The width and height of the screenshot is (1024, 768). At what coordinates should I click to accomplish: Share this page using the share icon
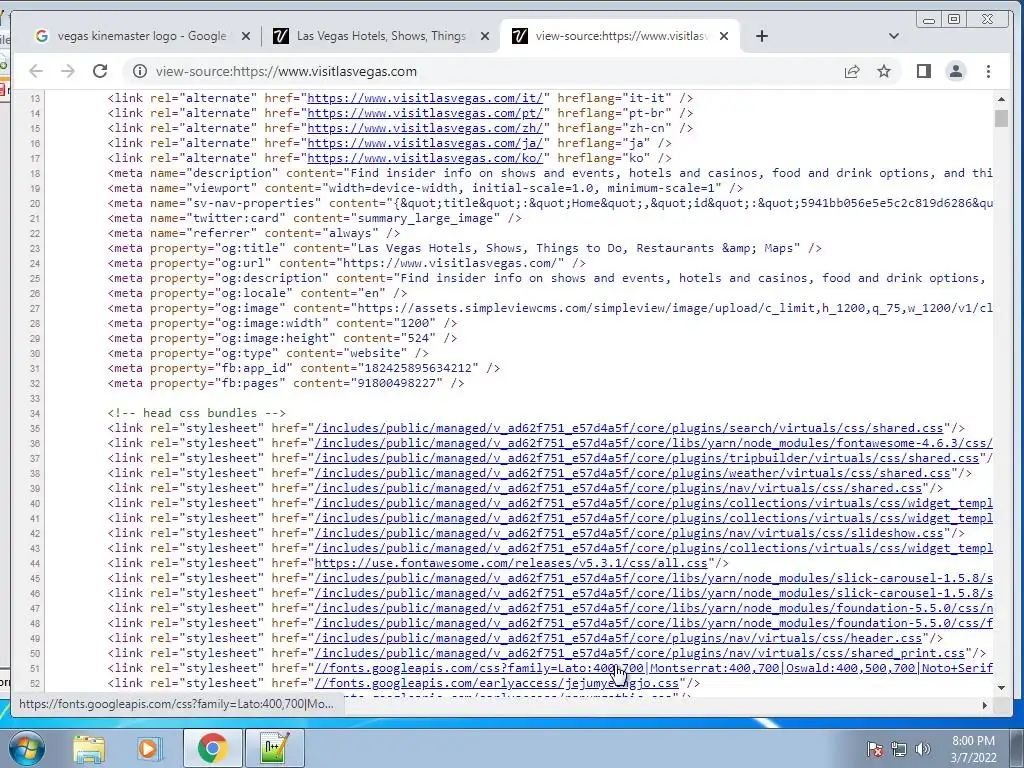point(852,71)
